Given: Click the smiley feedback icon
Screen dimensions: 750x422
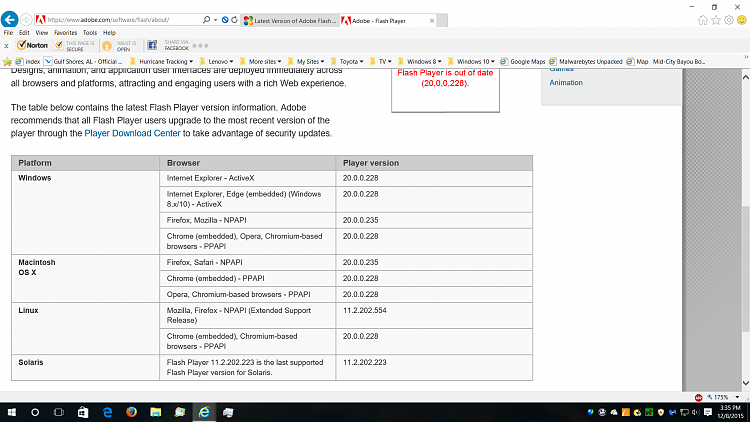Looking at the screenshot, I should [742, 20].
